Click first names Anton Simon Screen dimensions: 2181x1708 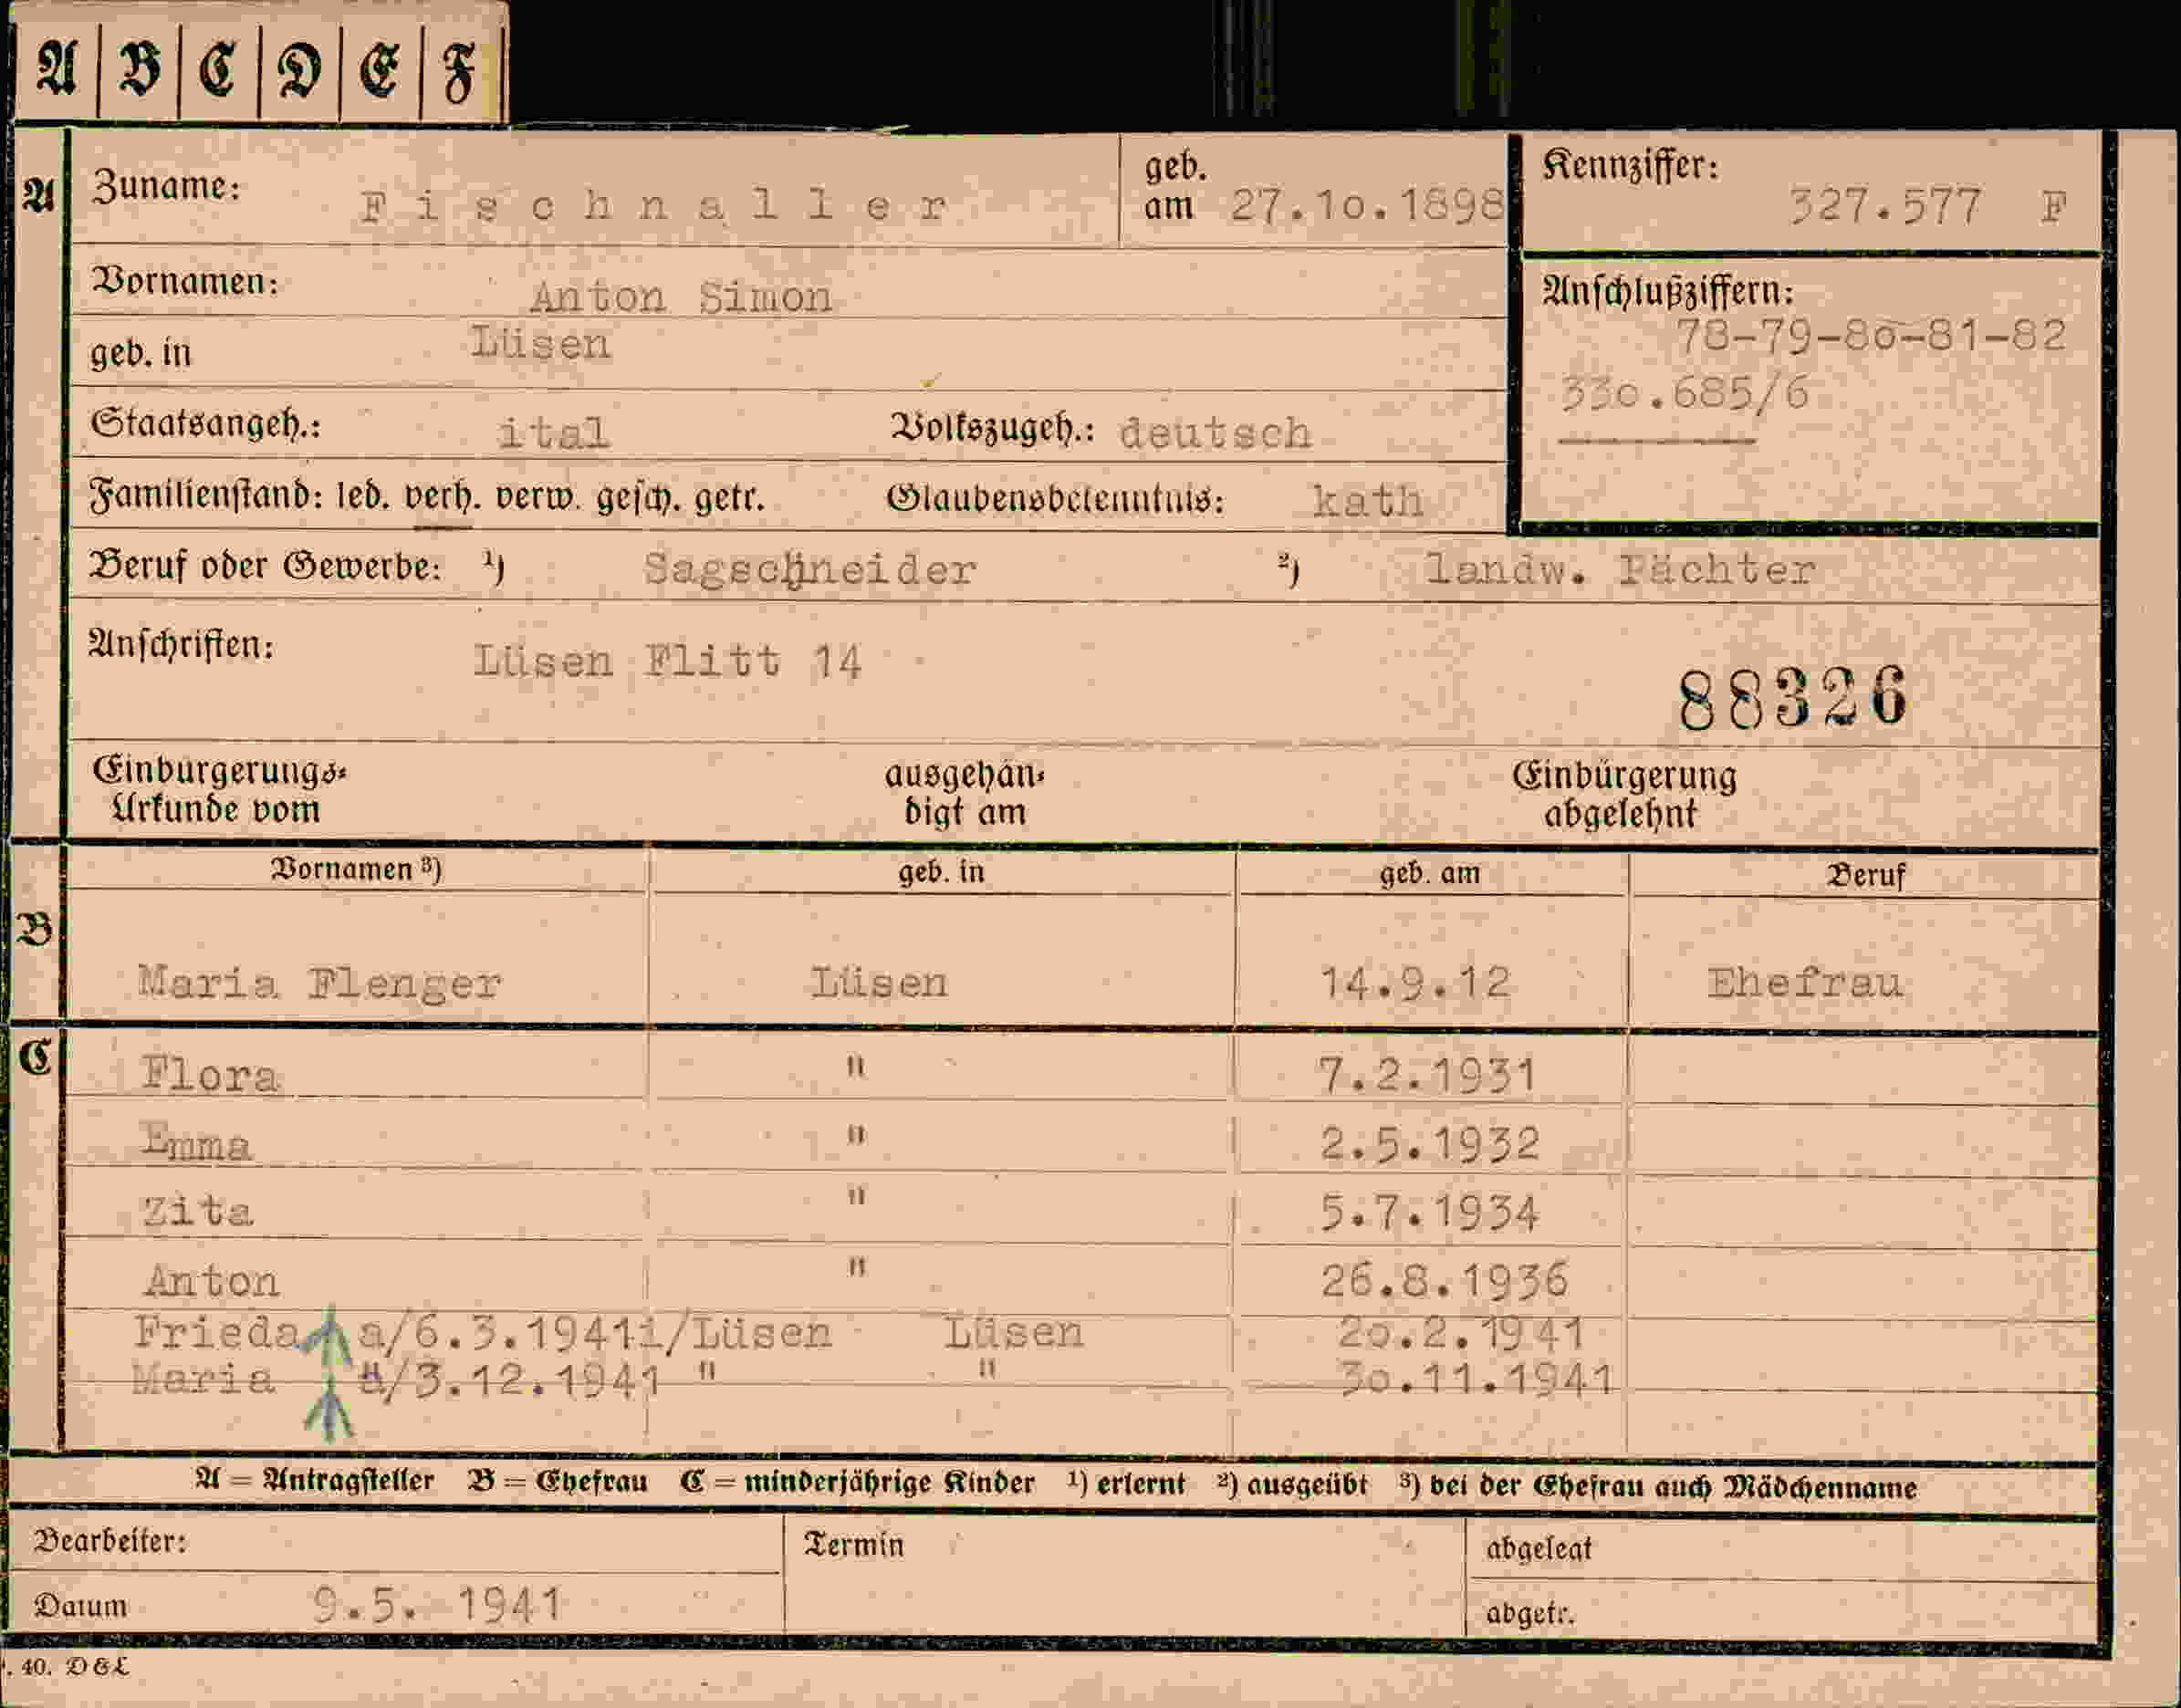click(680, 298)
